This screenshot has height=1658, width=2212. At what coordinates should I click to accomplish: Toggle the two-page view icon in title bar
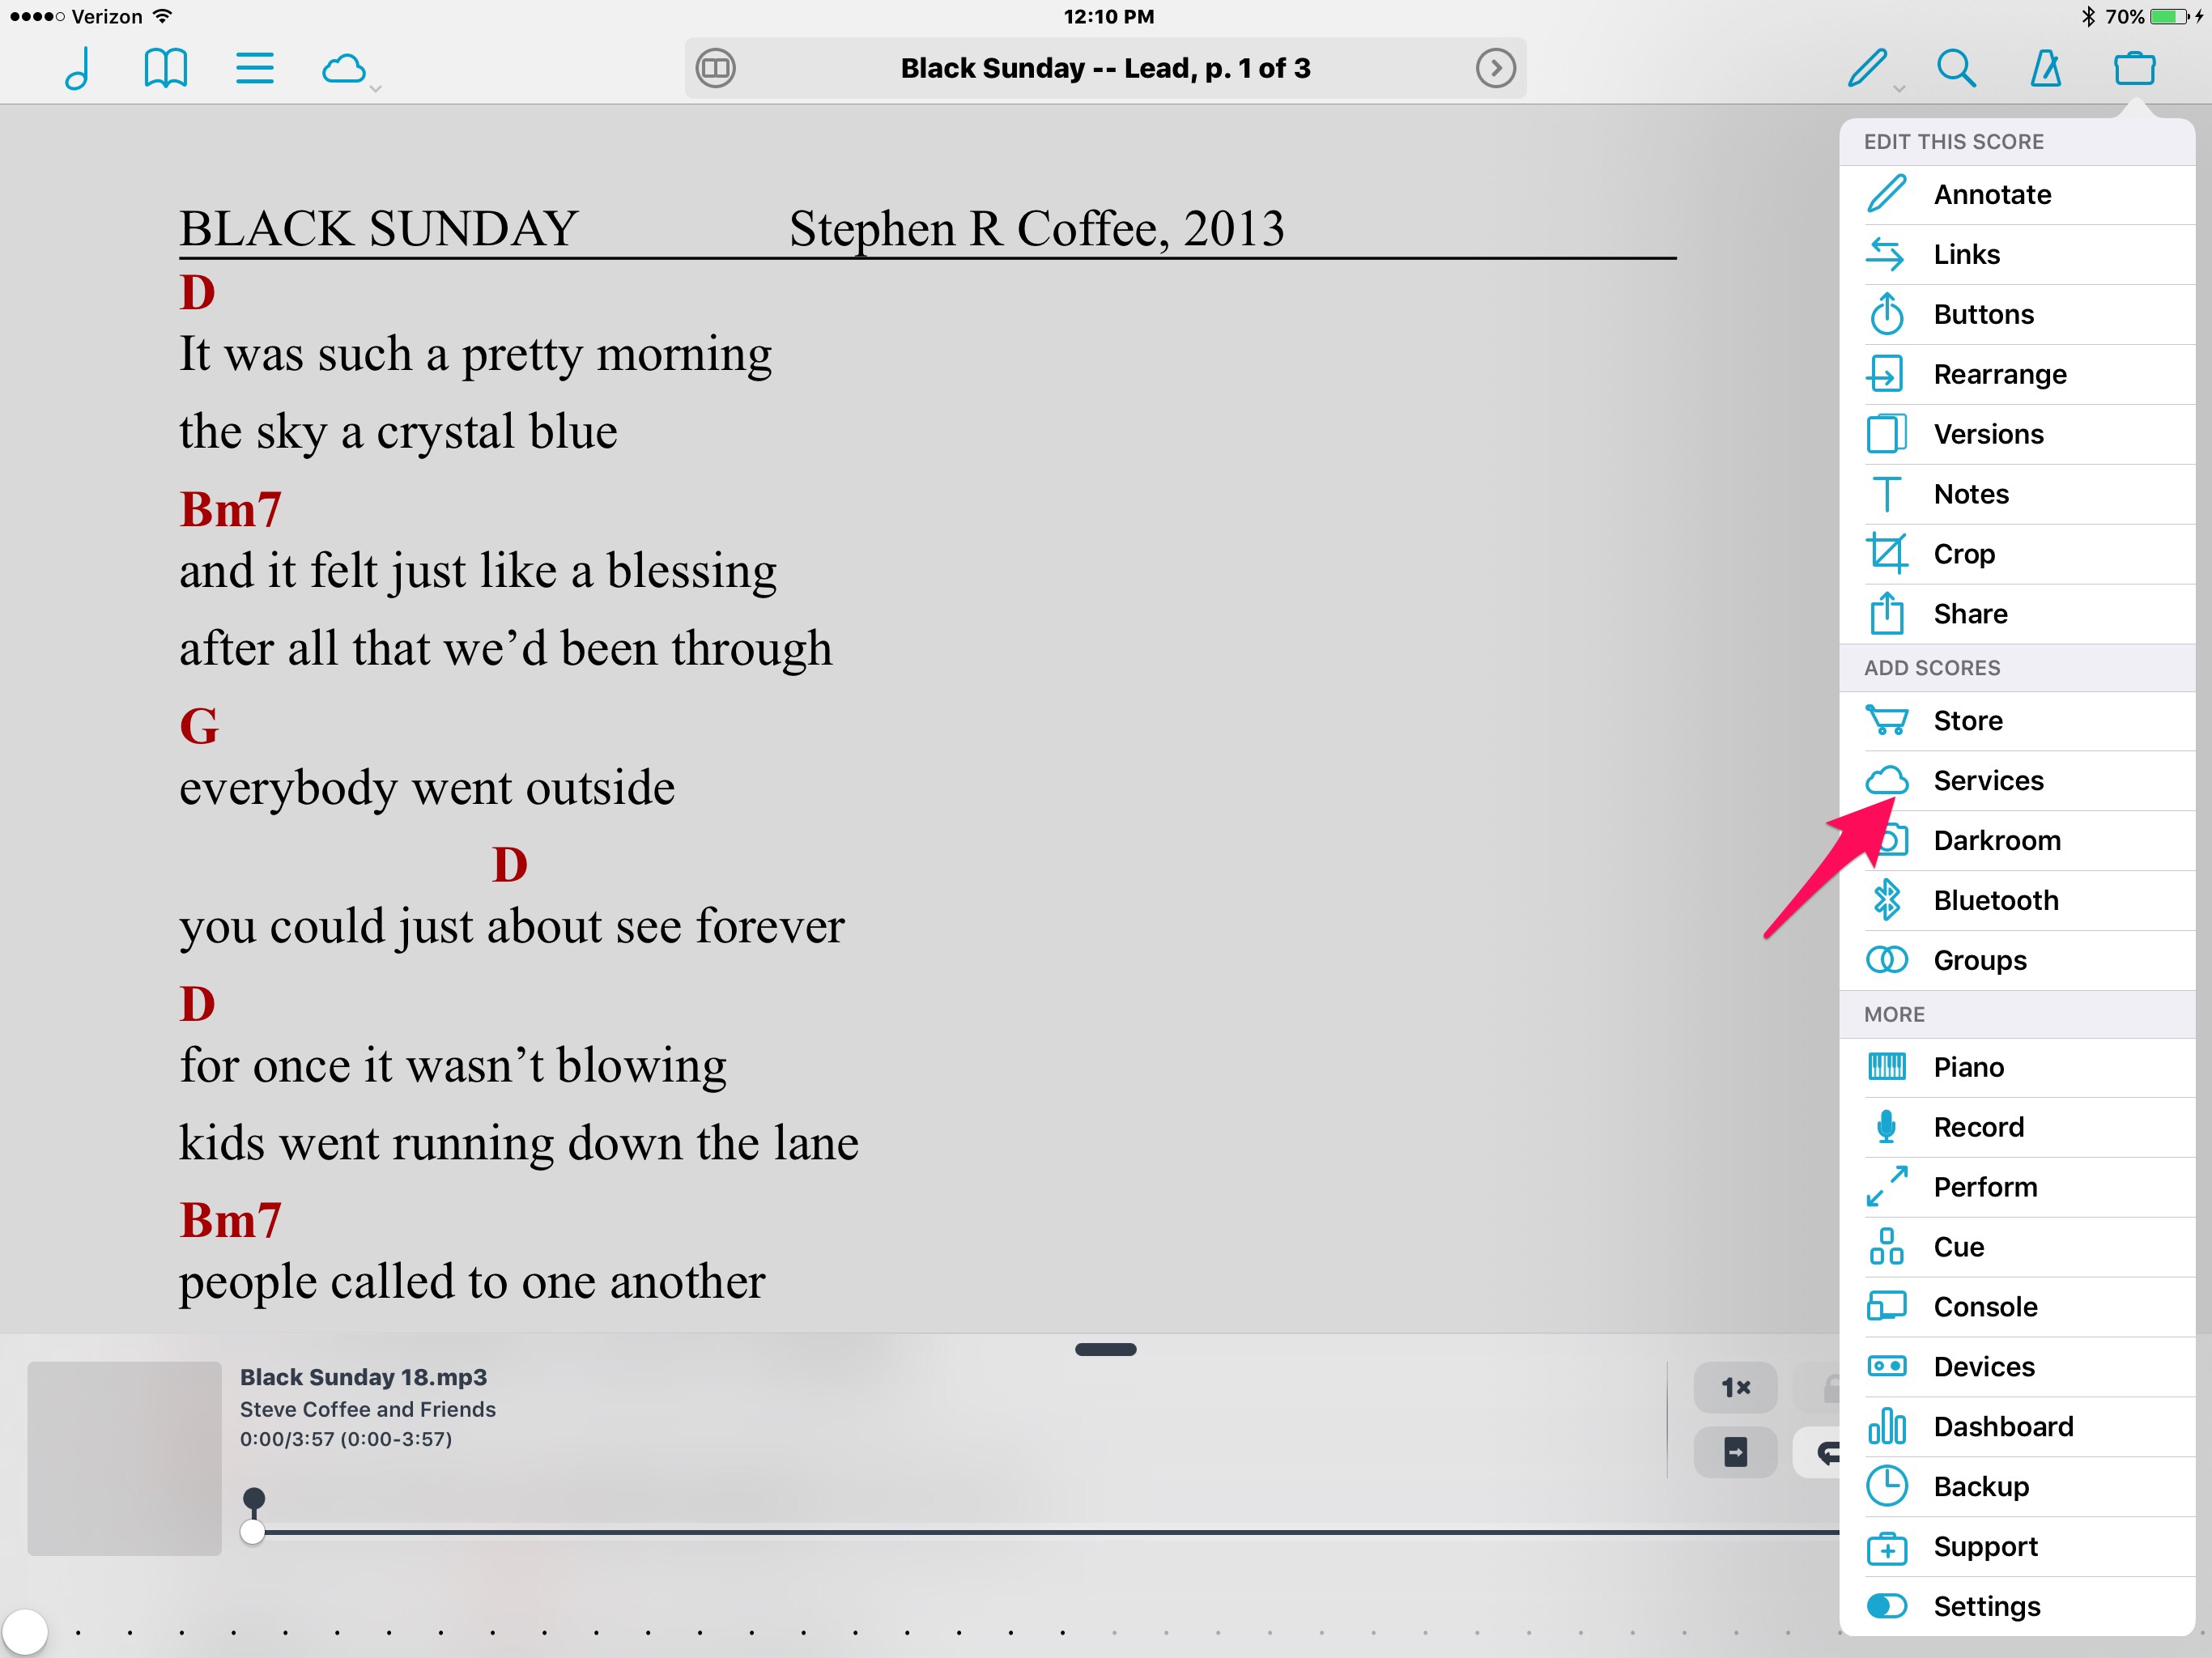click(x=716, y=68)
